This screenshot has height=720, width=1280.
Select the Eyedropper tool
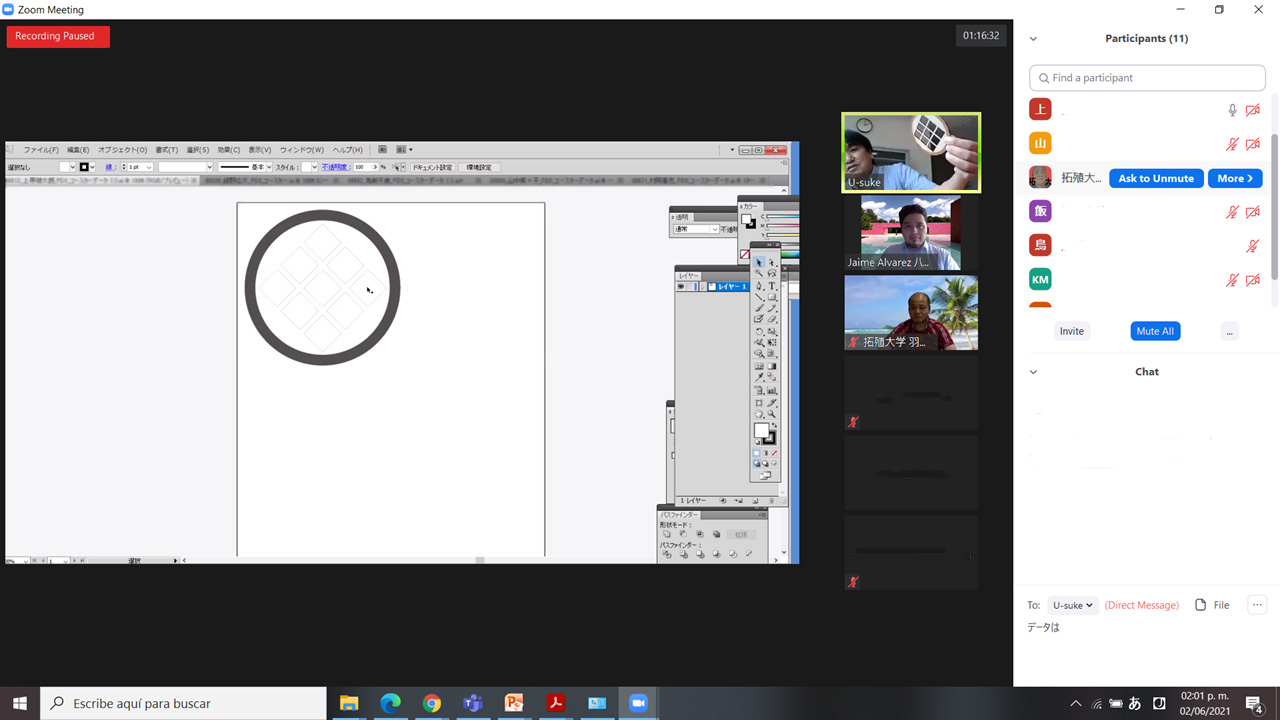(759, 377)
